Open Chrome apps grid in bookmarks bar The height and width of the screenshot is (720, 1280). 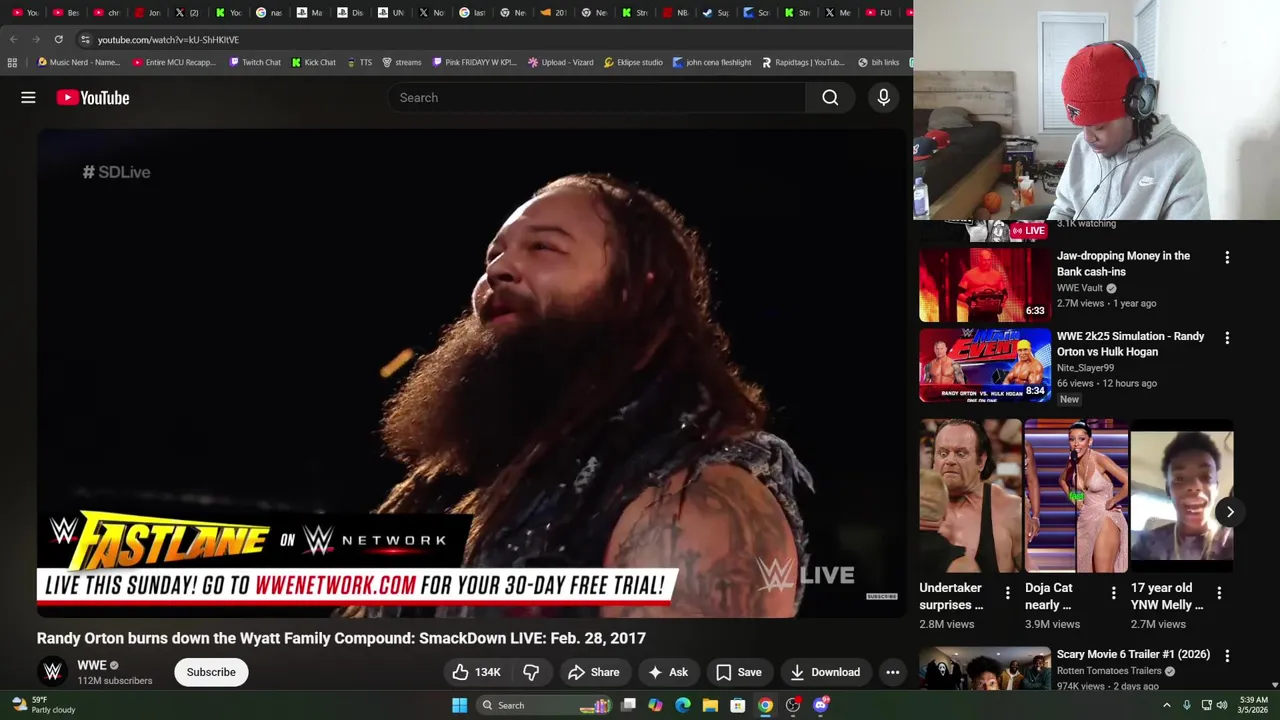(x=12, y=62)
